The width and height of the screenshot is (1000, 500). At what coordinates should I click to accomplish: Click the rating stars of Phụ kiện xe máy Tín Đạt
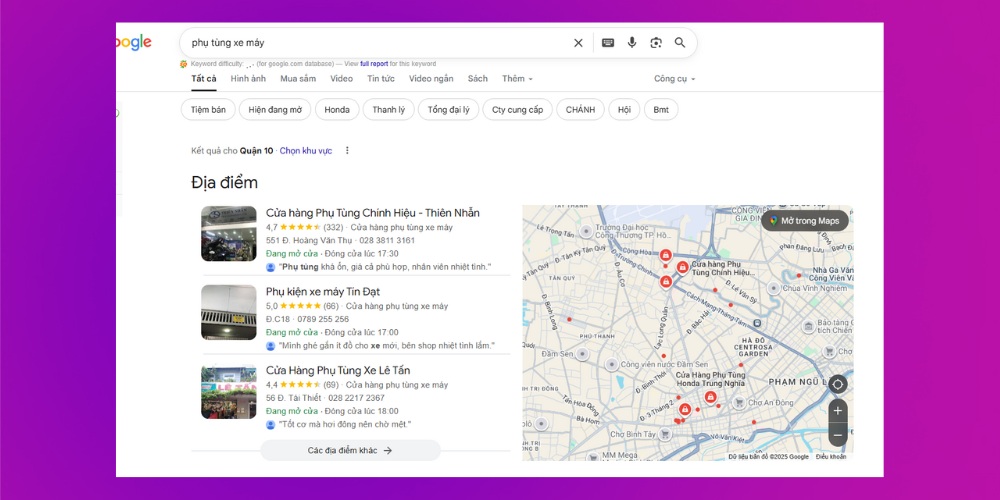[x=300, y=306]
